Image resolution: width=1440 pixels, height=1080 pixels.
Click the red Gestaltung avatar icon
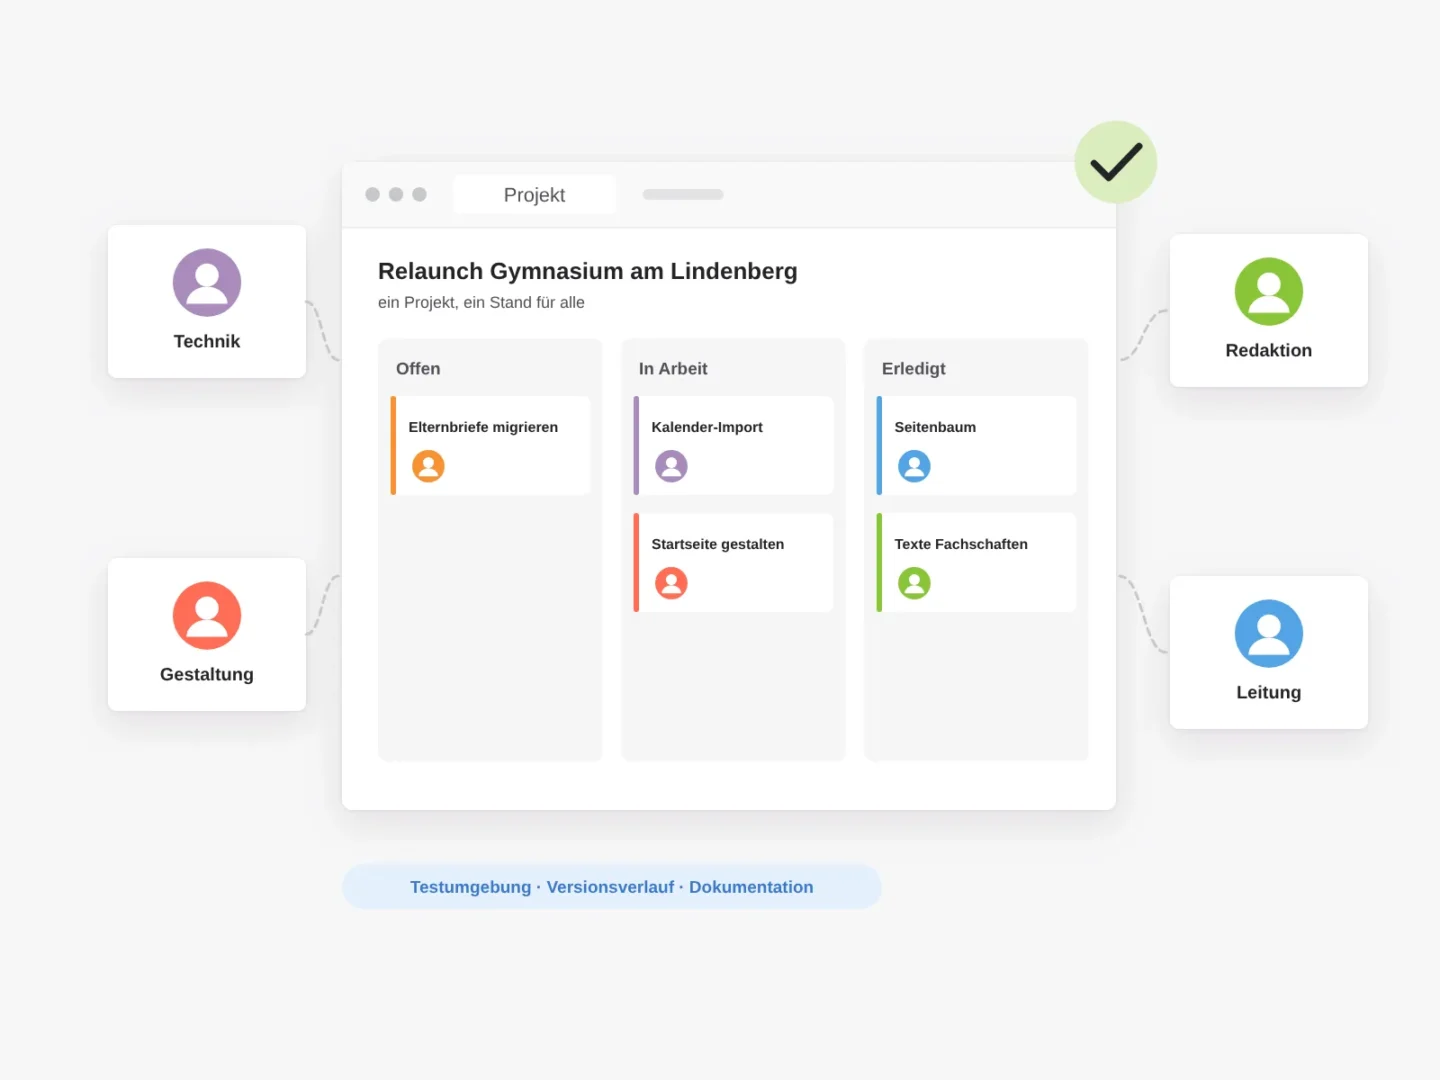(207, 616)
